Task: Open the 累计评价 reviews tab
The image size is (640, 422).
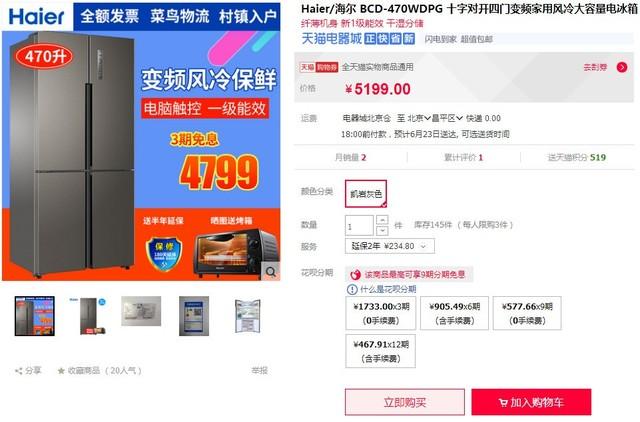Action: pos(463,158)
